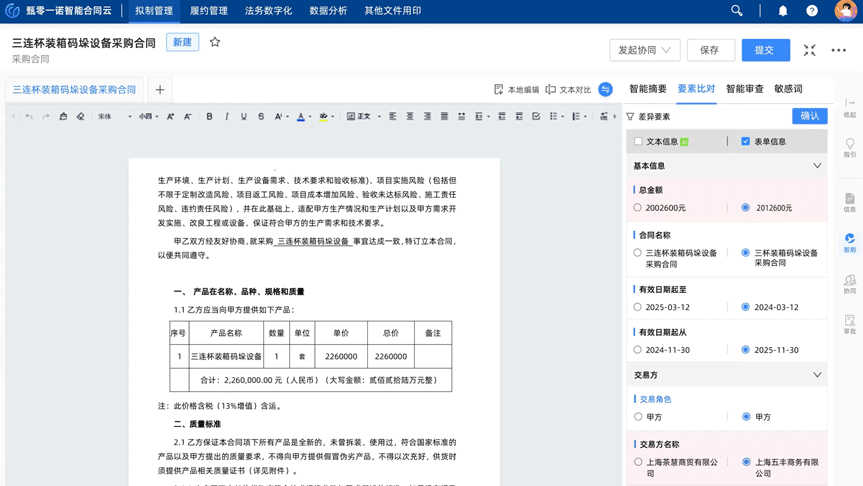Align text left
863x486 pixels.
392,116
